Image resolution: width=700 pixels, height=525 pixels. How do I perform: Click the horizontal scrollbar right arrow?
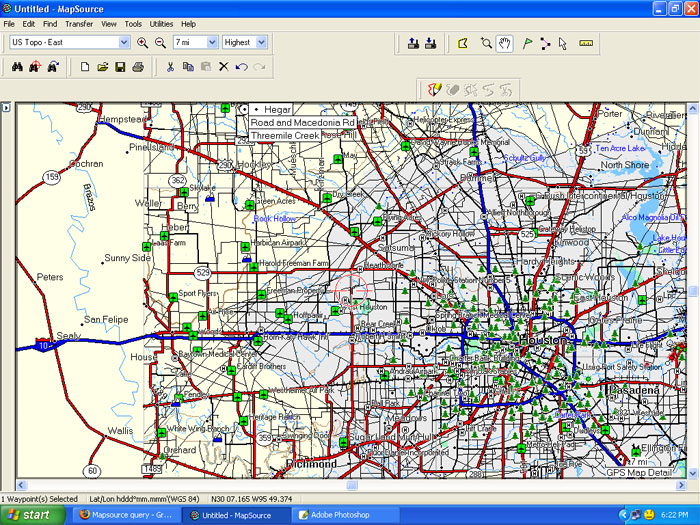(x=681, y=485)
